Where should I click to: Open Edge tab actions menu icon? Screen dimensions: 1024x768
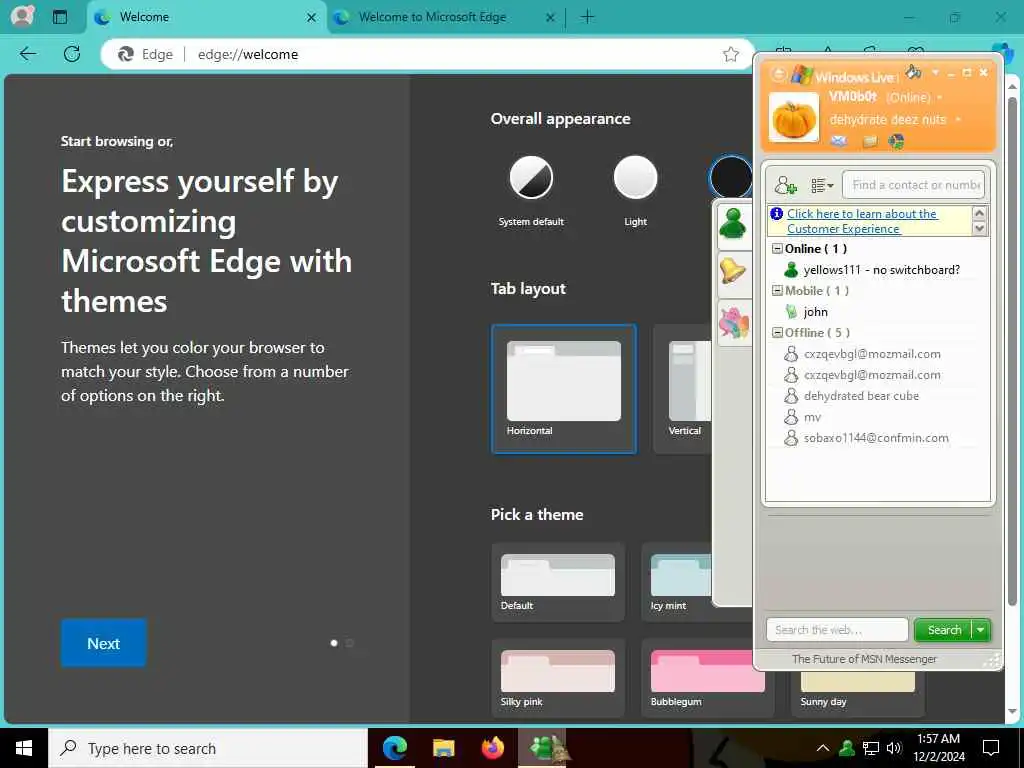(59, 17)
